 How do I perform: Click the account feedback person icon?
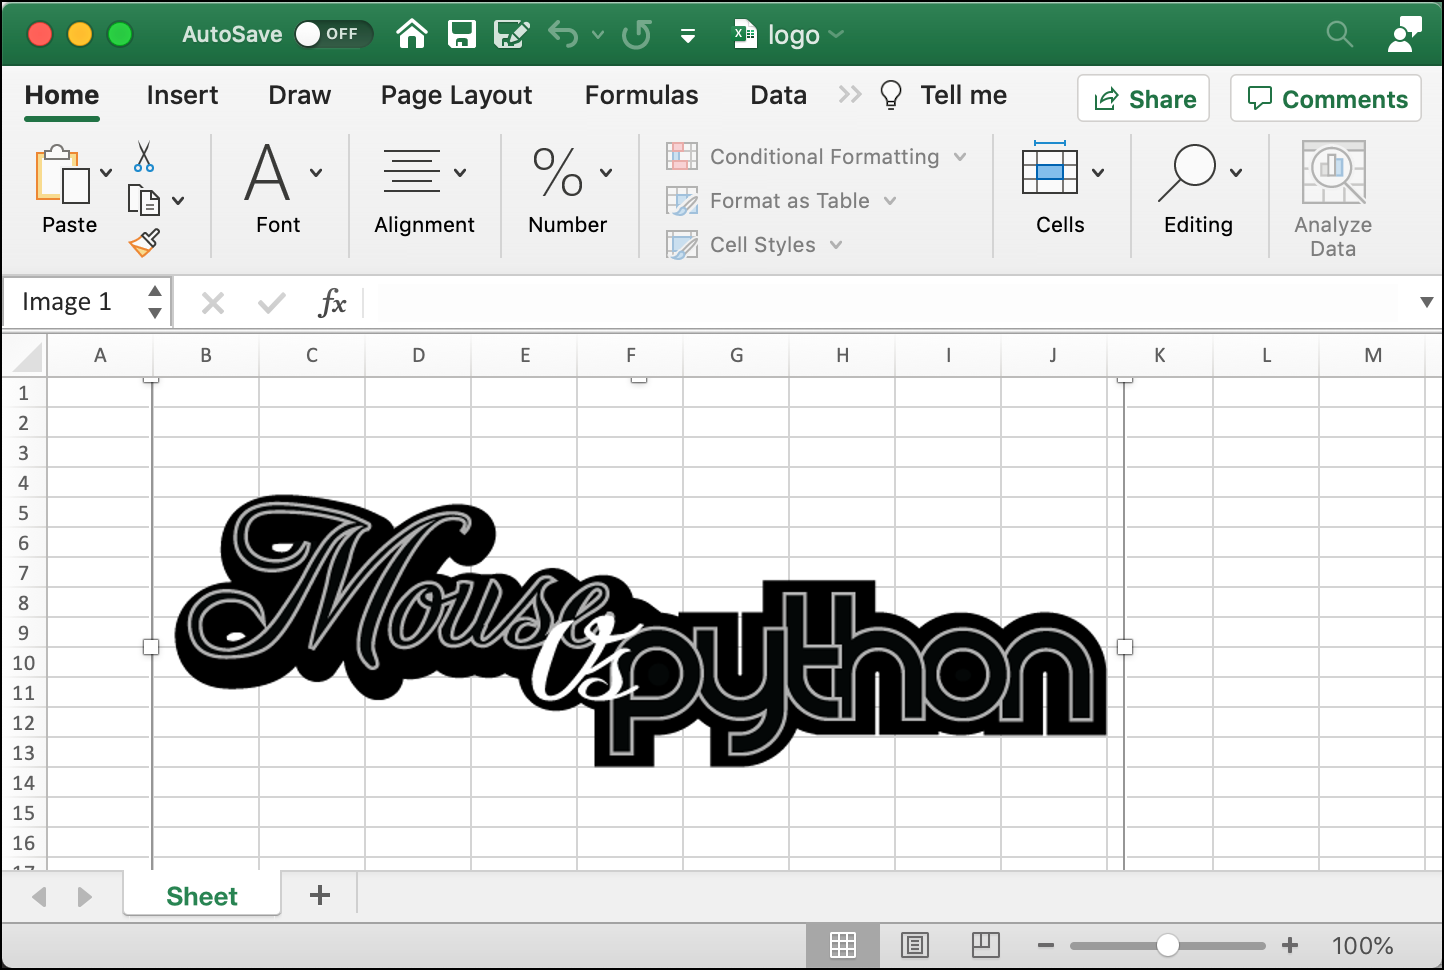click(x=1404, y=34)
